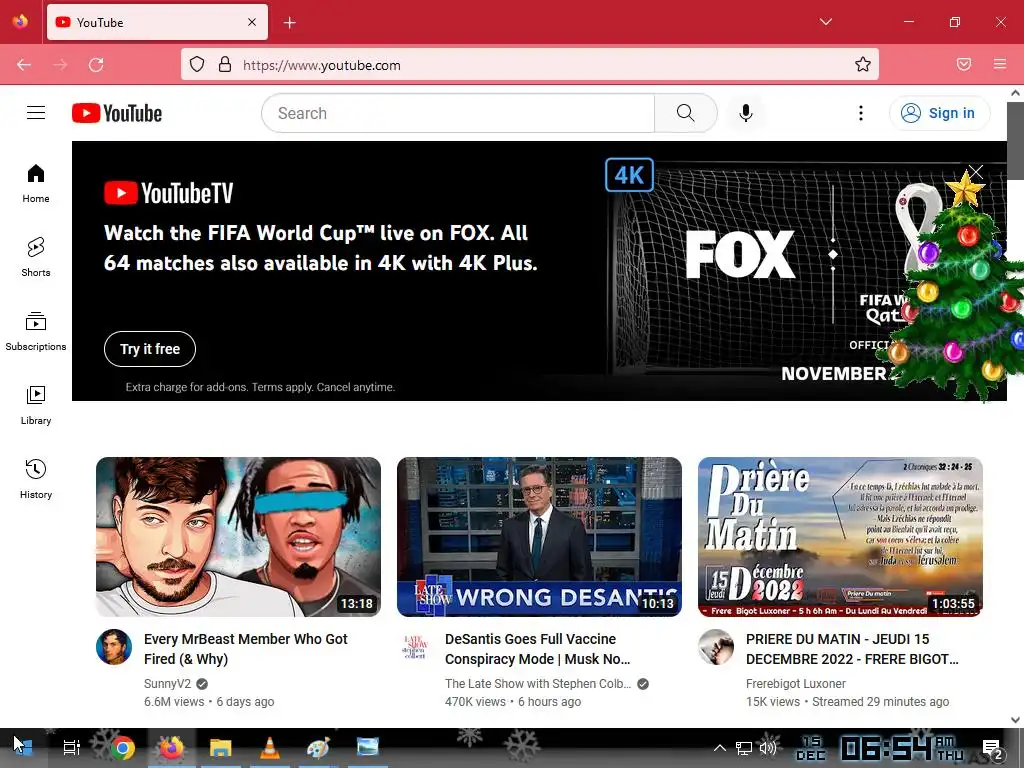Open Priere Du Matin video thumbnail
Screen dimensions: 1024x768
tap(840, 537)
